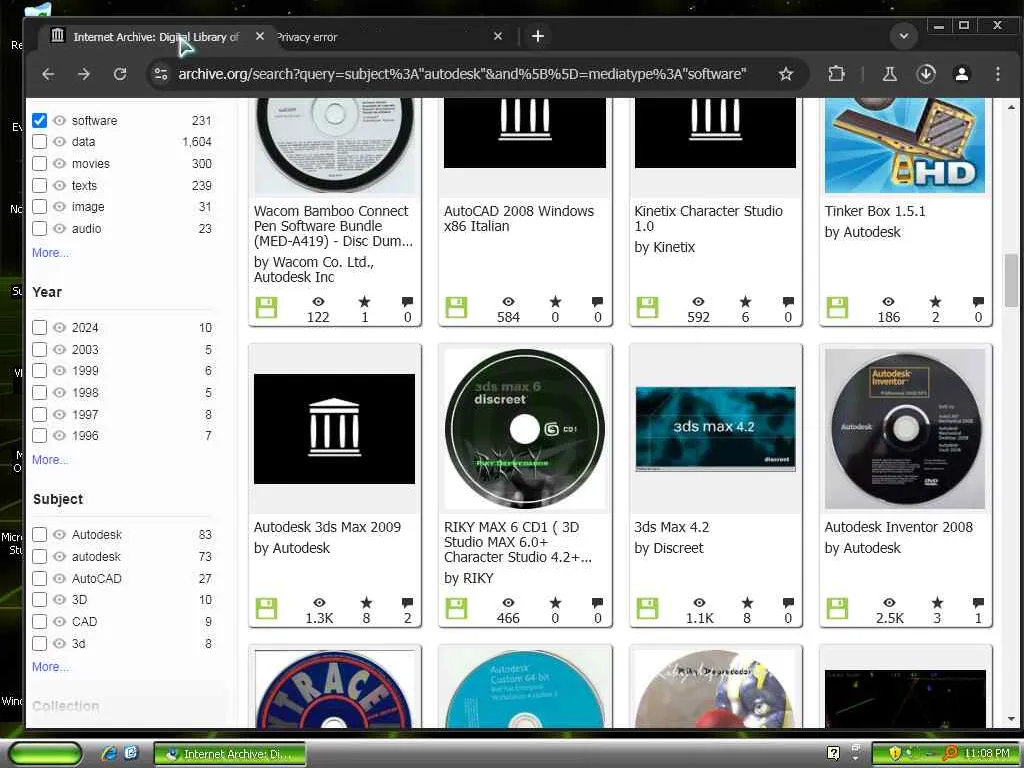Check the data media type checkbox
The image size is (1024, 768).
[x=39, y=142]
